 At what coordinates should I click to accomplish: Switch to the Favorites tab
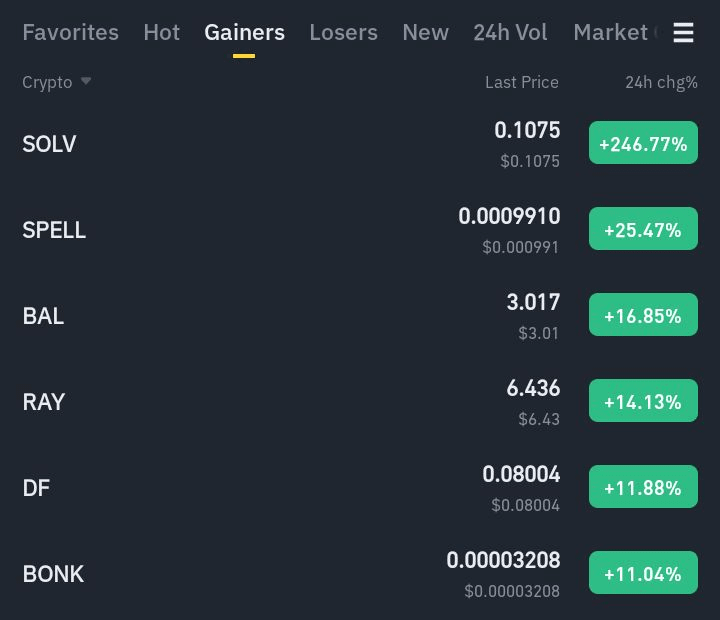(70, 32)
